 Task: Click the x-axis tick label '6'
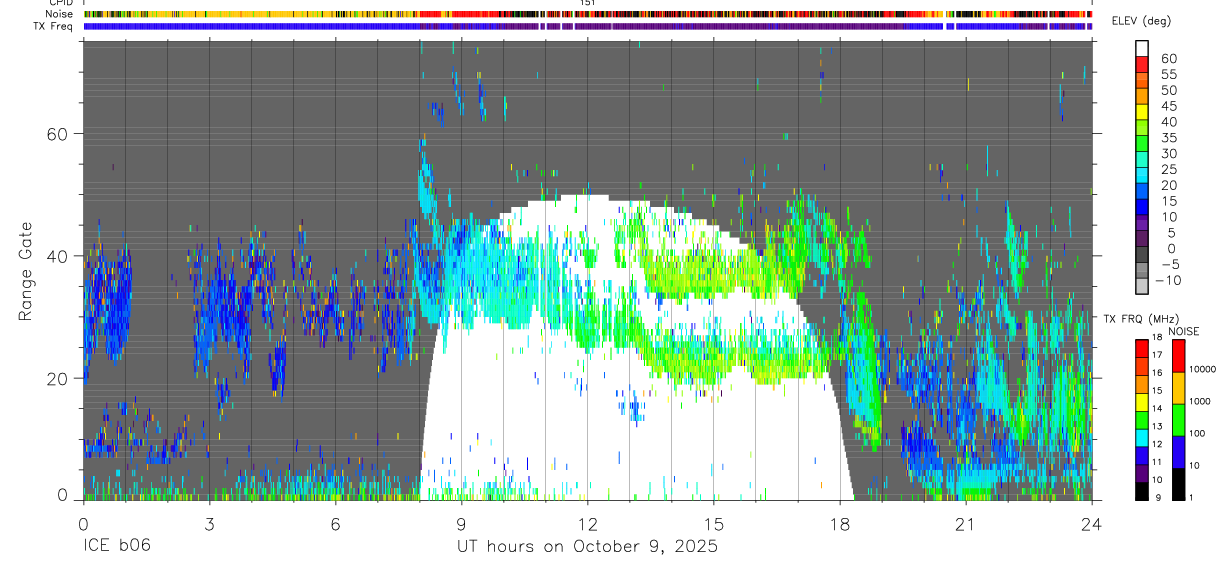pyautogui.click(x=334, y=523)
